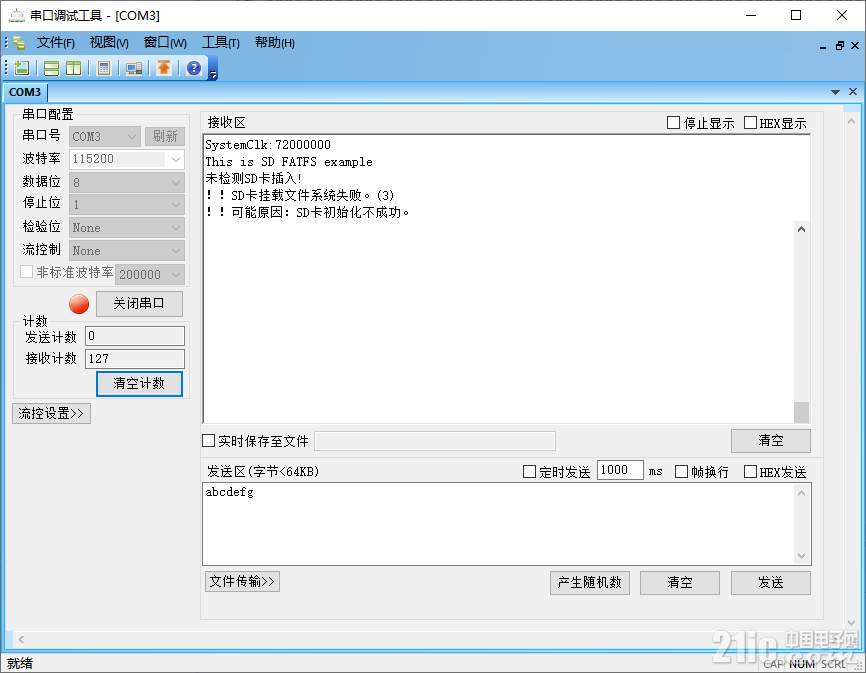Image resolution: width=866 pixels, height=673 pixels.
Task: Toggle the 定时发送 checkbox
Action: [529, 471]
